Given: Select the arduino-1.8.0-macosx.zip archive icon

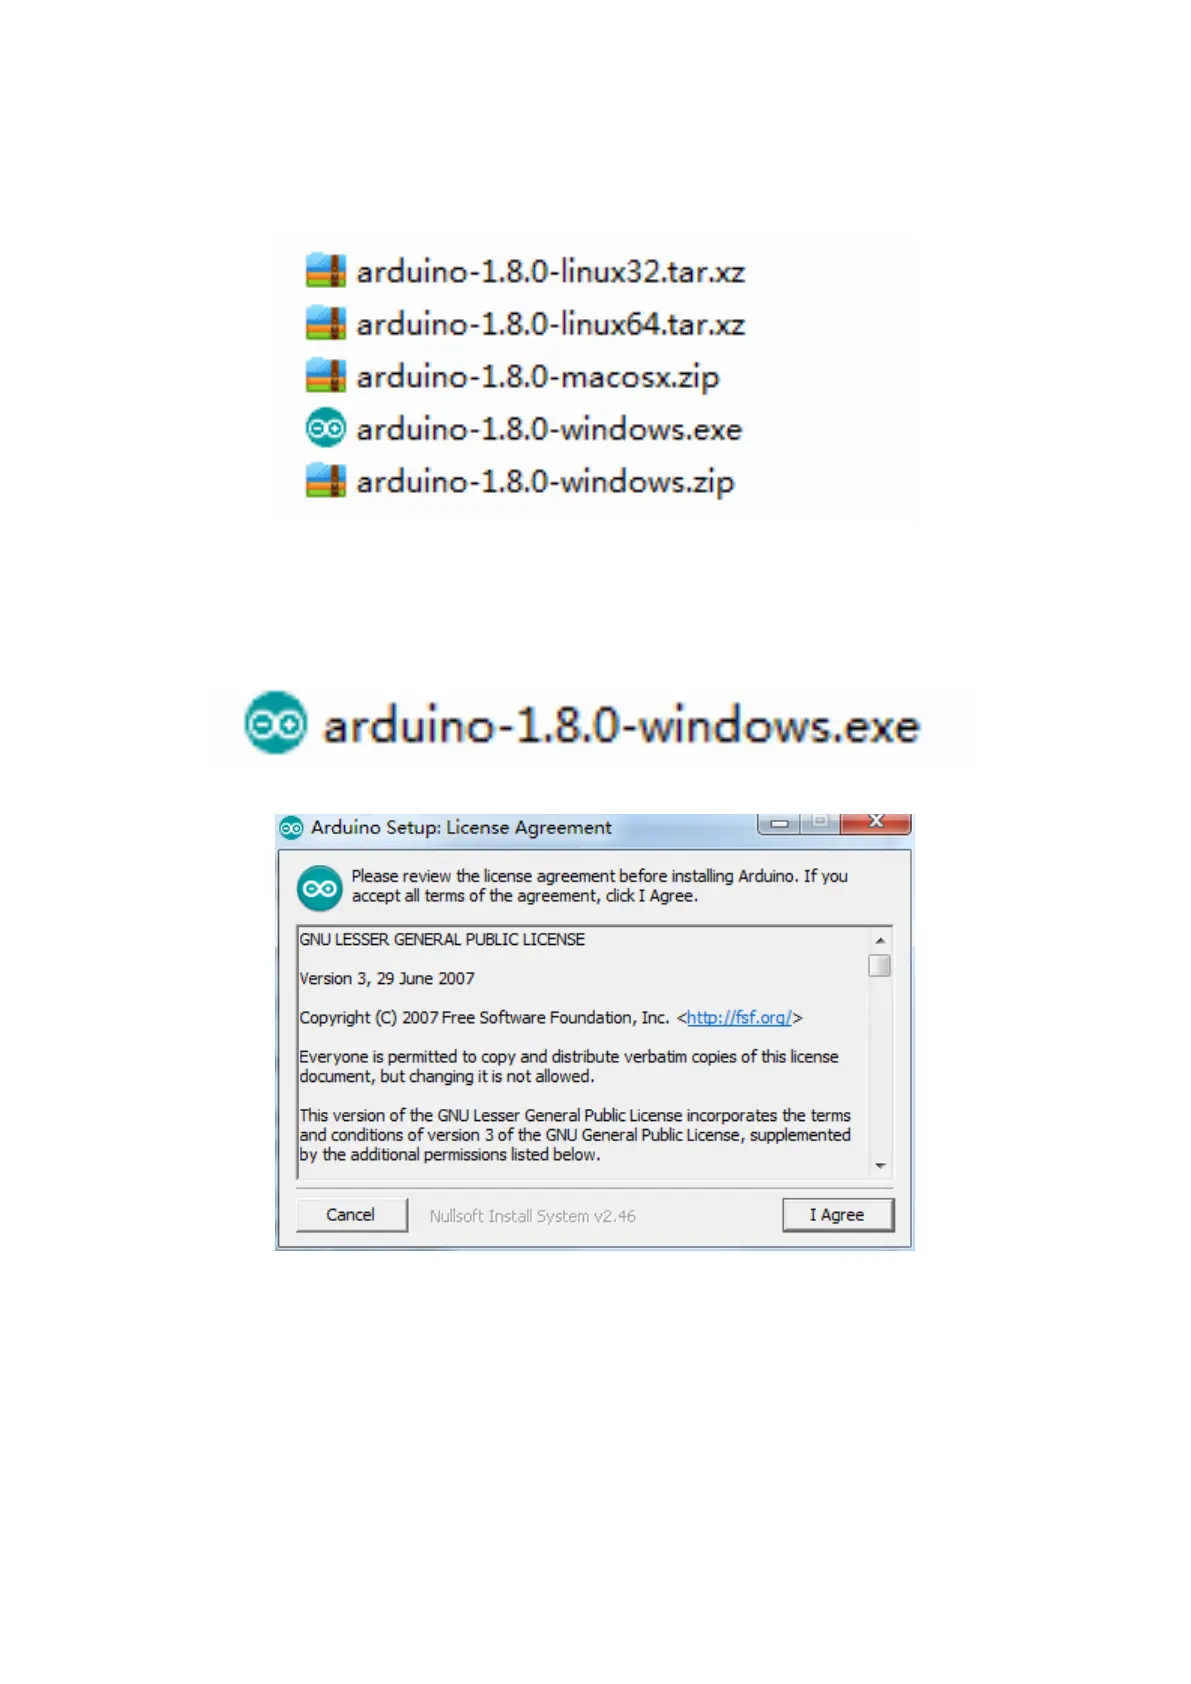Looking at the screenshot, I should point(325,376).
